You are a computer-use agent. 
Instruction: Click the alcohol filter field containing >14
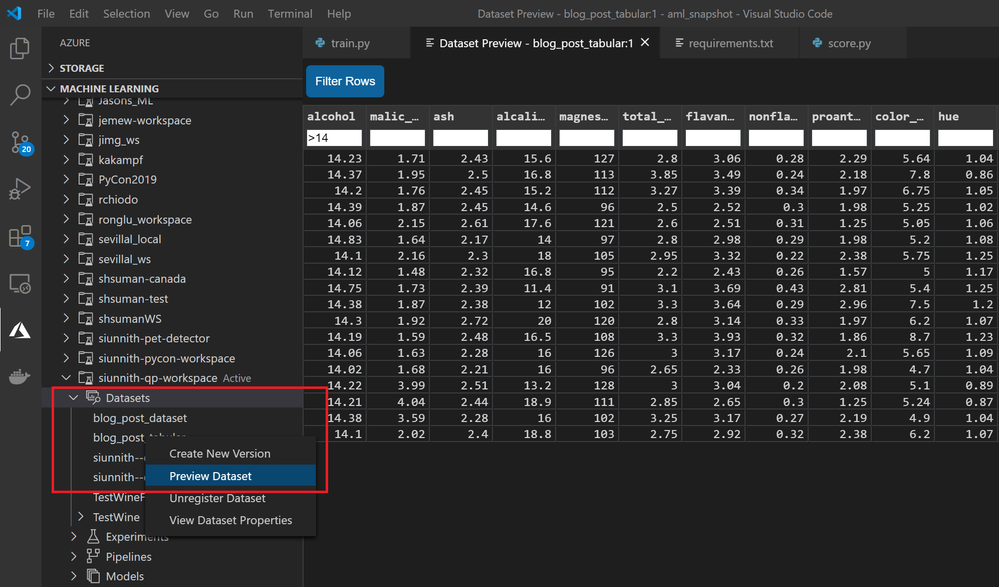tap(334, 138)
